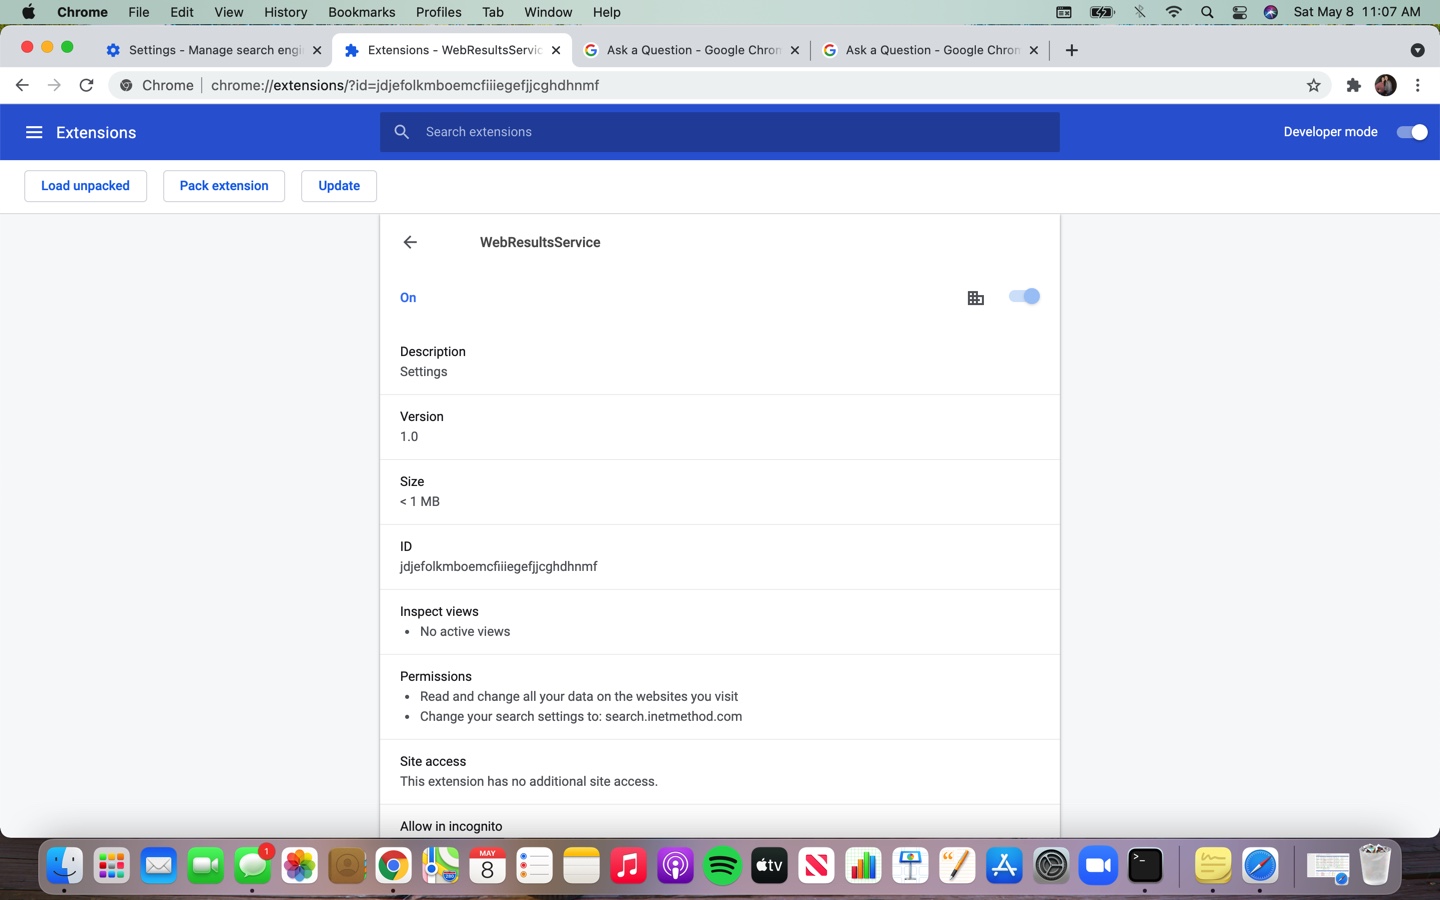Screen dimensions: 1440x900
Task: Open Terminal from the dock
Action: (1145, 865)
